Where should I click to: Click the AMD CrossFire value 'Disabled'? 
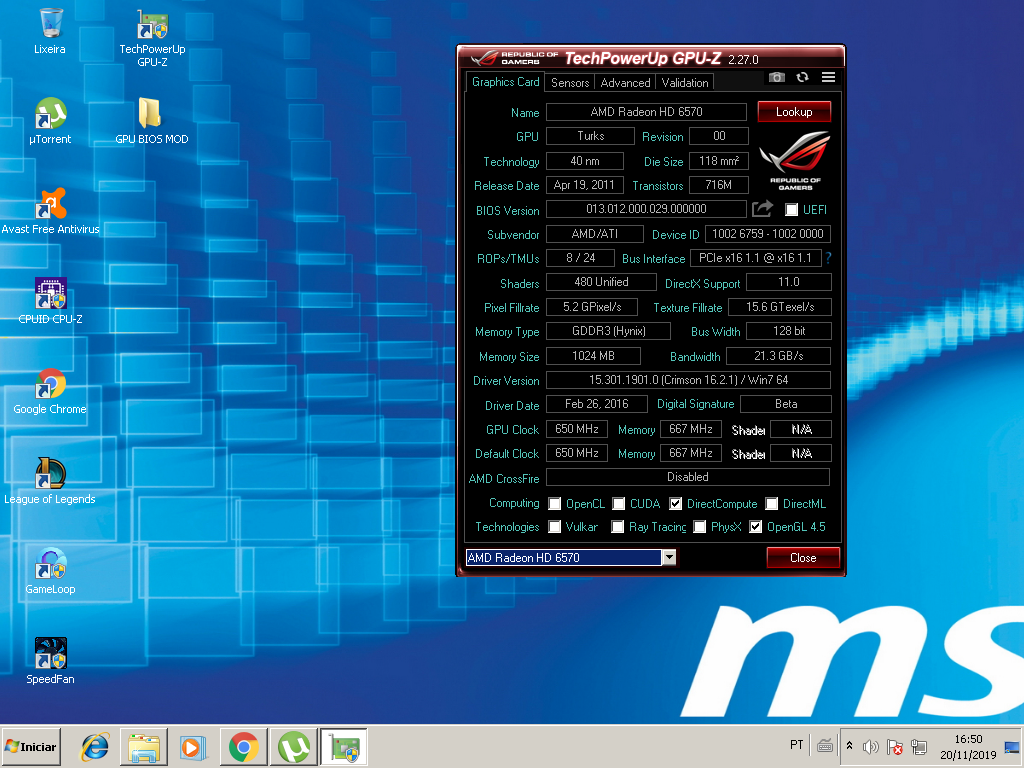pyautogui.click(x=688, y=477)
